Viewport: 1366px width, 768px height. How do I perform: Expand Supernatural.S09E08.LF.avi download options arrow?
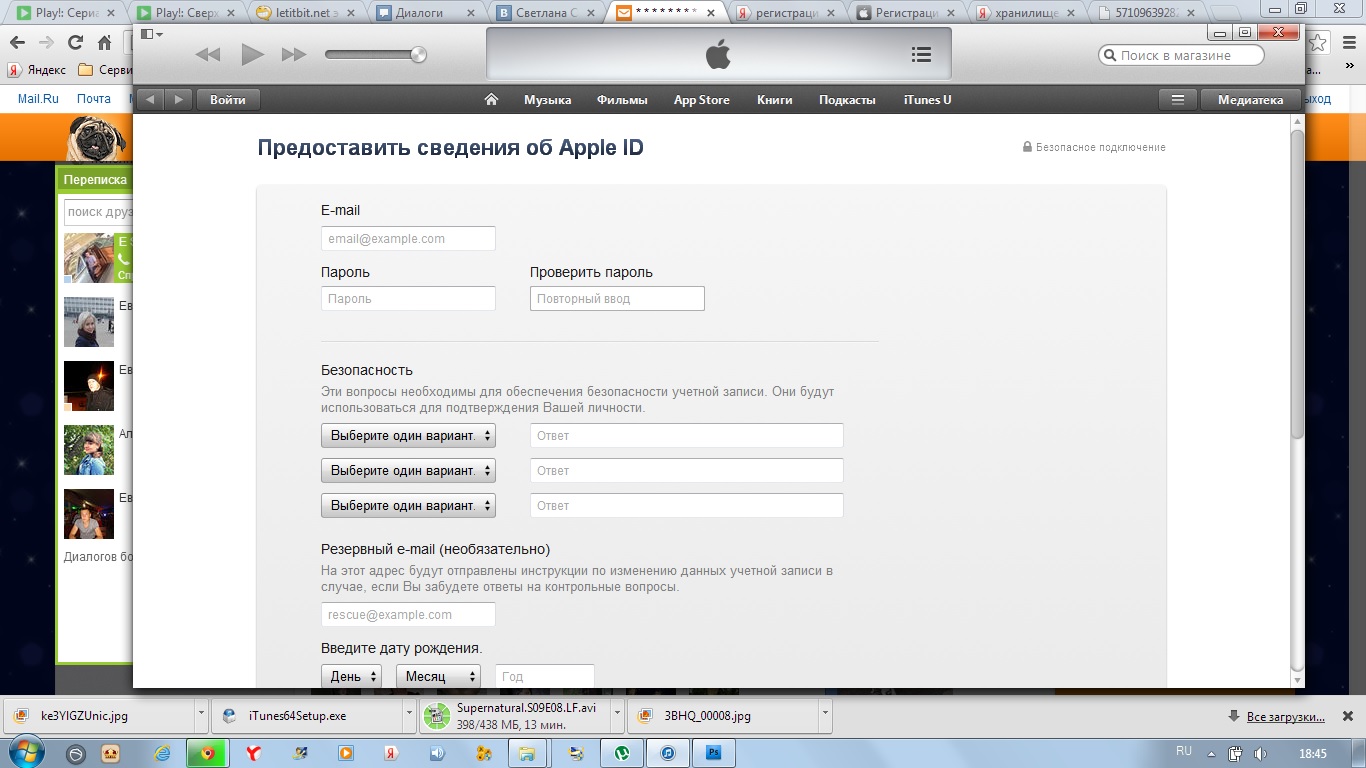[x=617, y=716]
